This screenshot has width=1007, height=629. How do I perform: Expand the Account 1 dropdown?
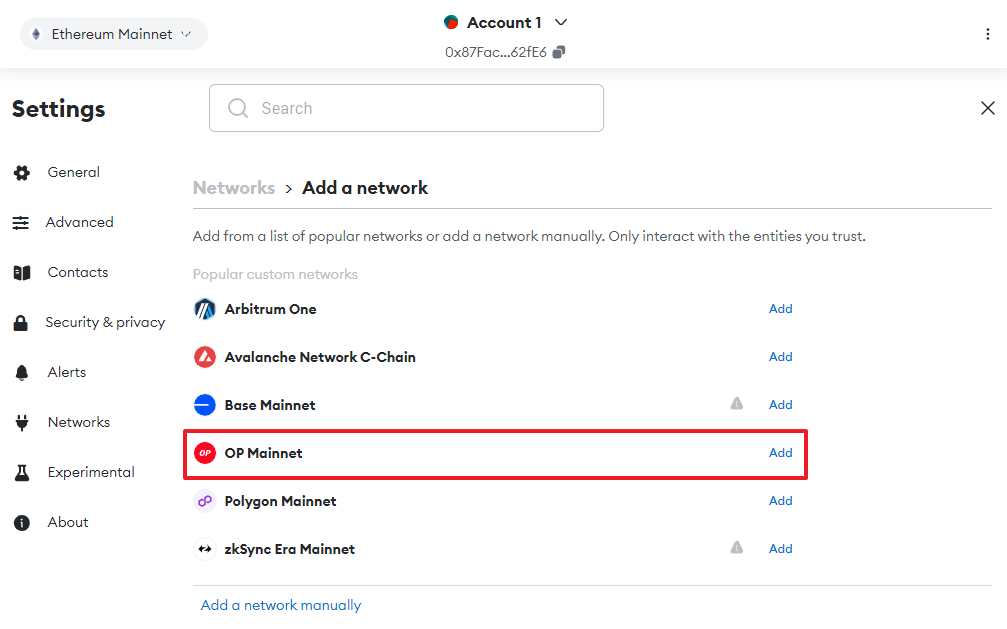tap(561, 21)
